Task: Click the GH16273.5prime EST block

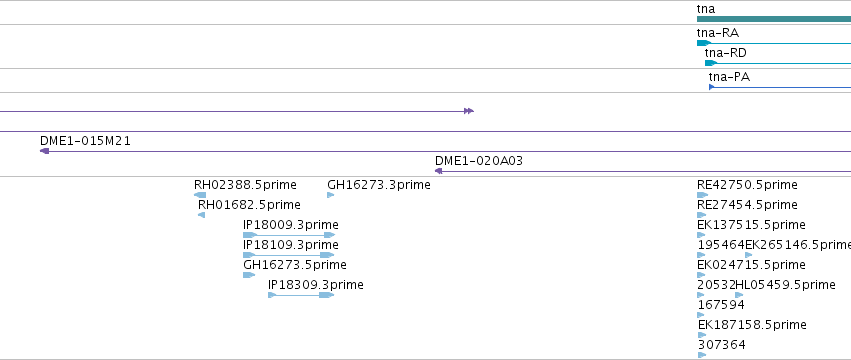Action: [249, 275]
